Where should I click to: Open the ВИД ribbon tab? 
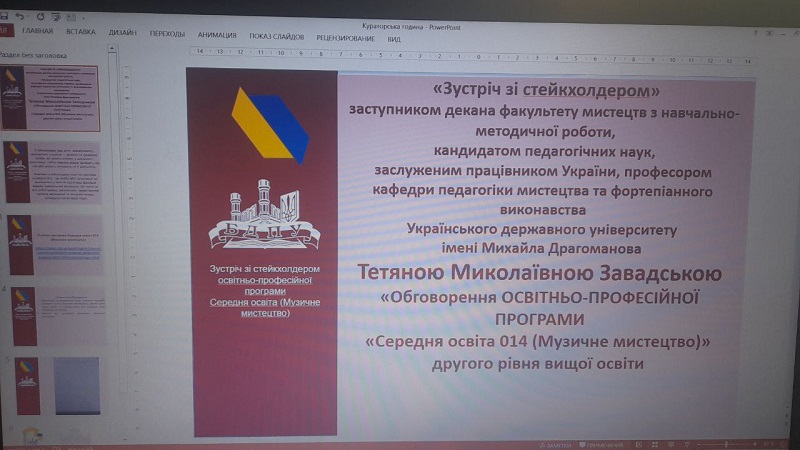pyautogui.click(x=394, y=39)
